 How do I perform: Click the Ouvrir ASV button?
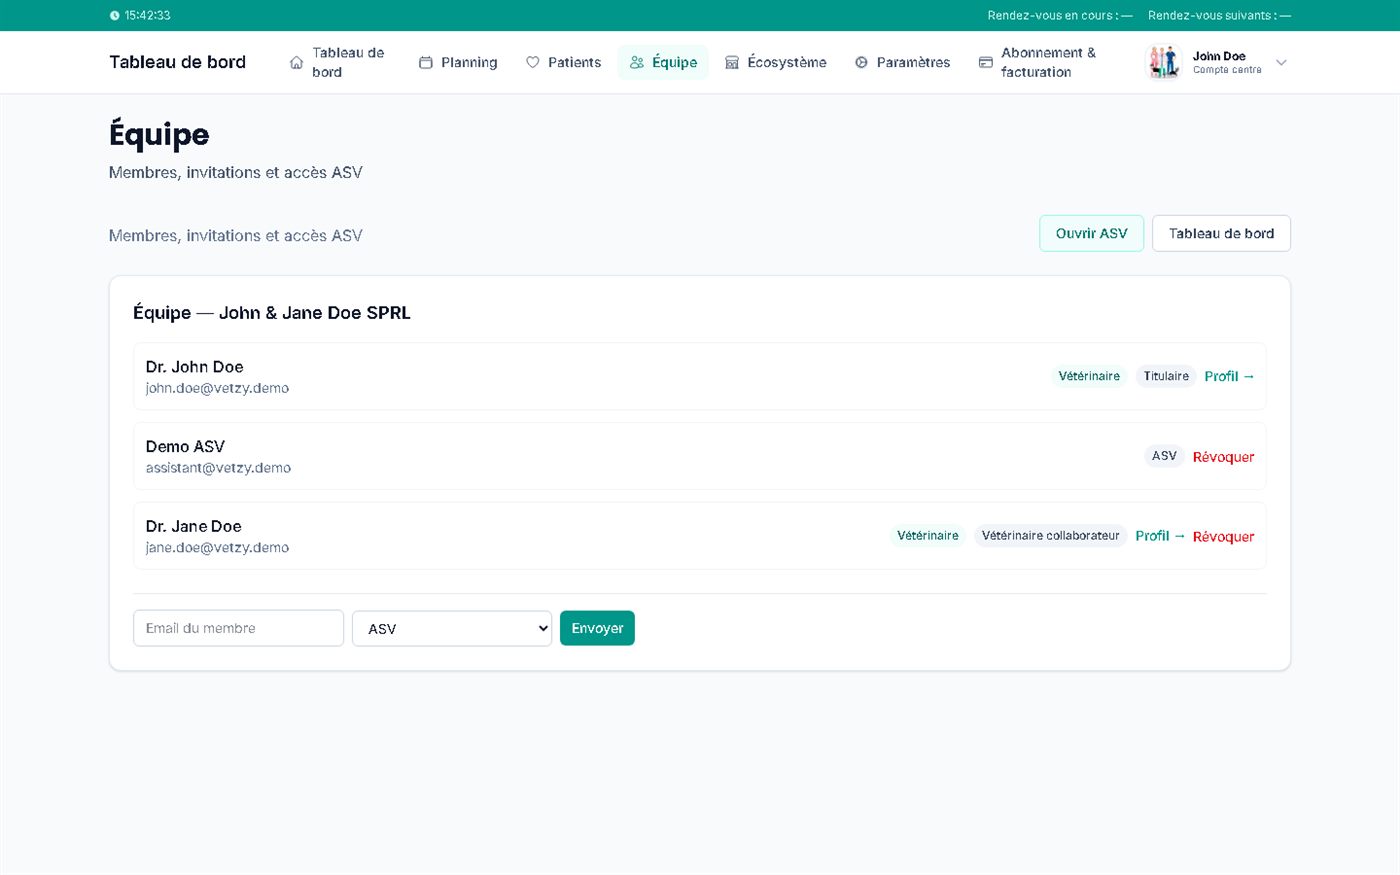pos(1091,233)
